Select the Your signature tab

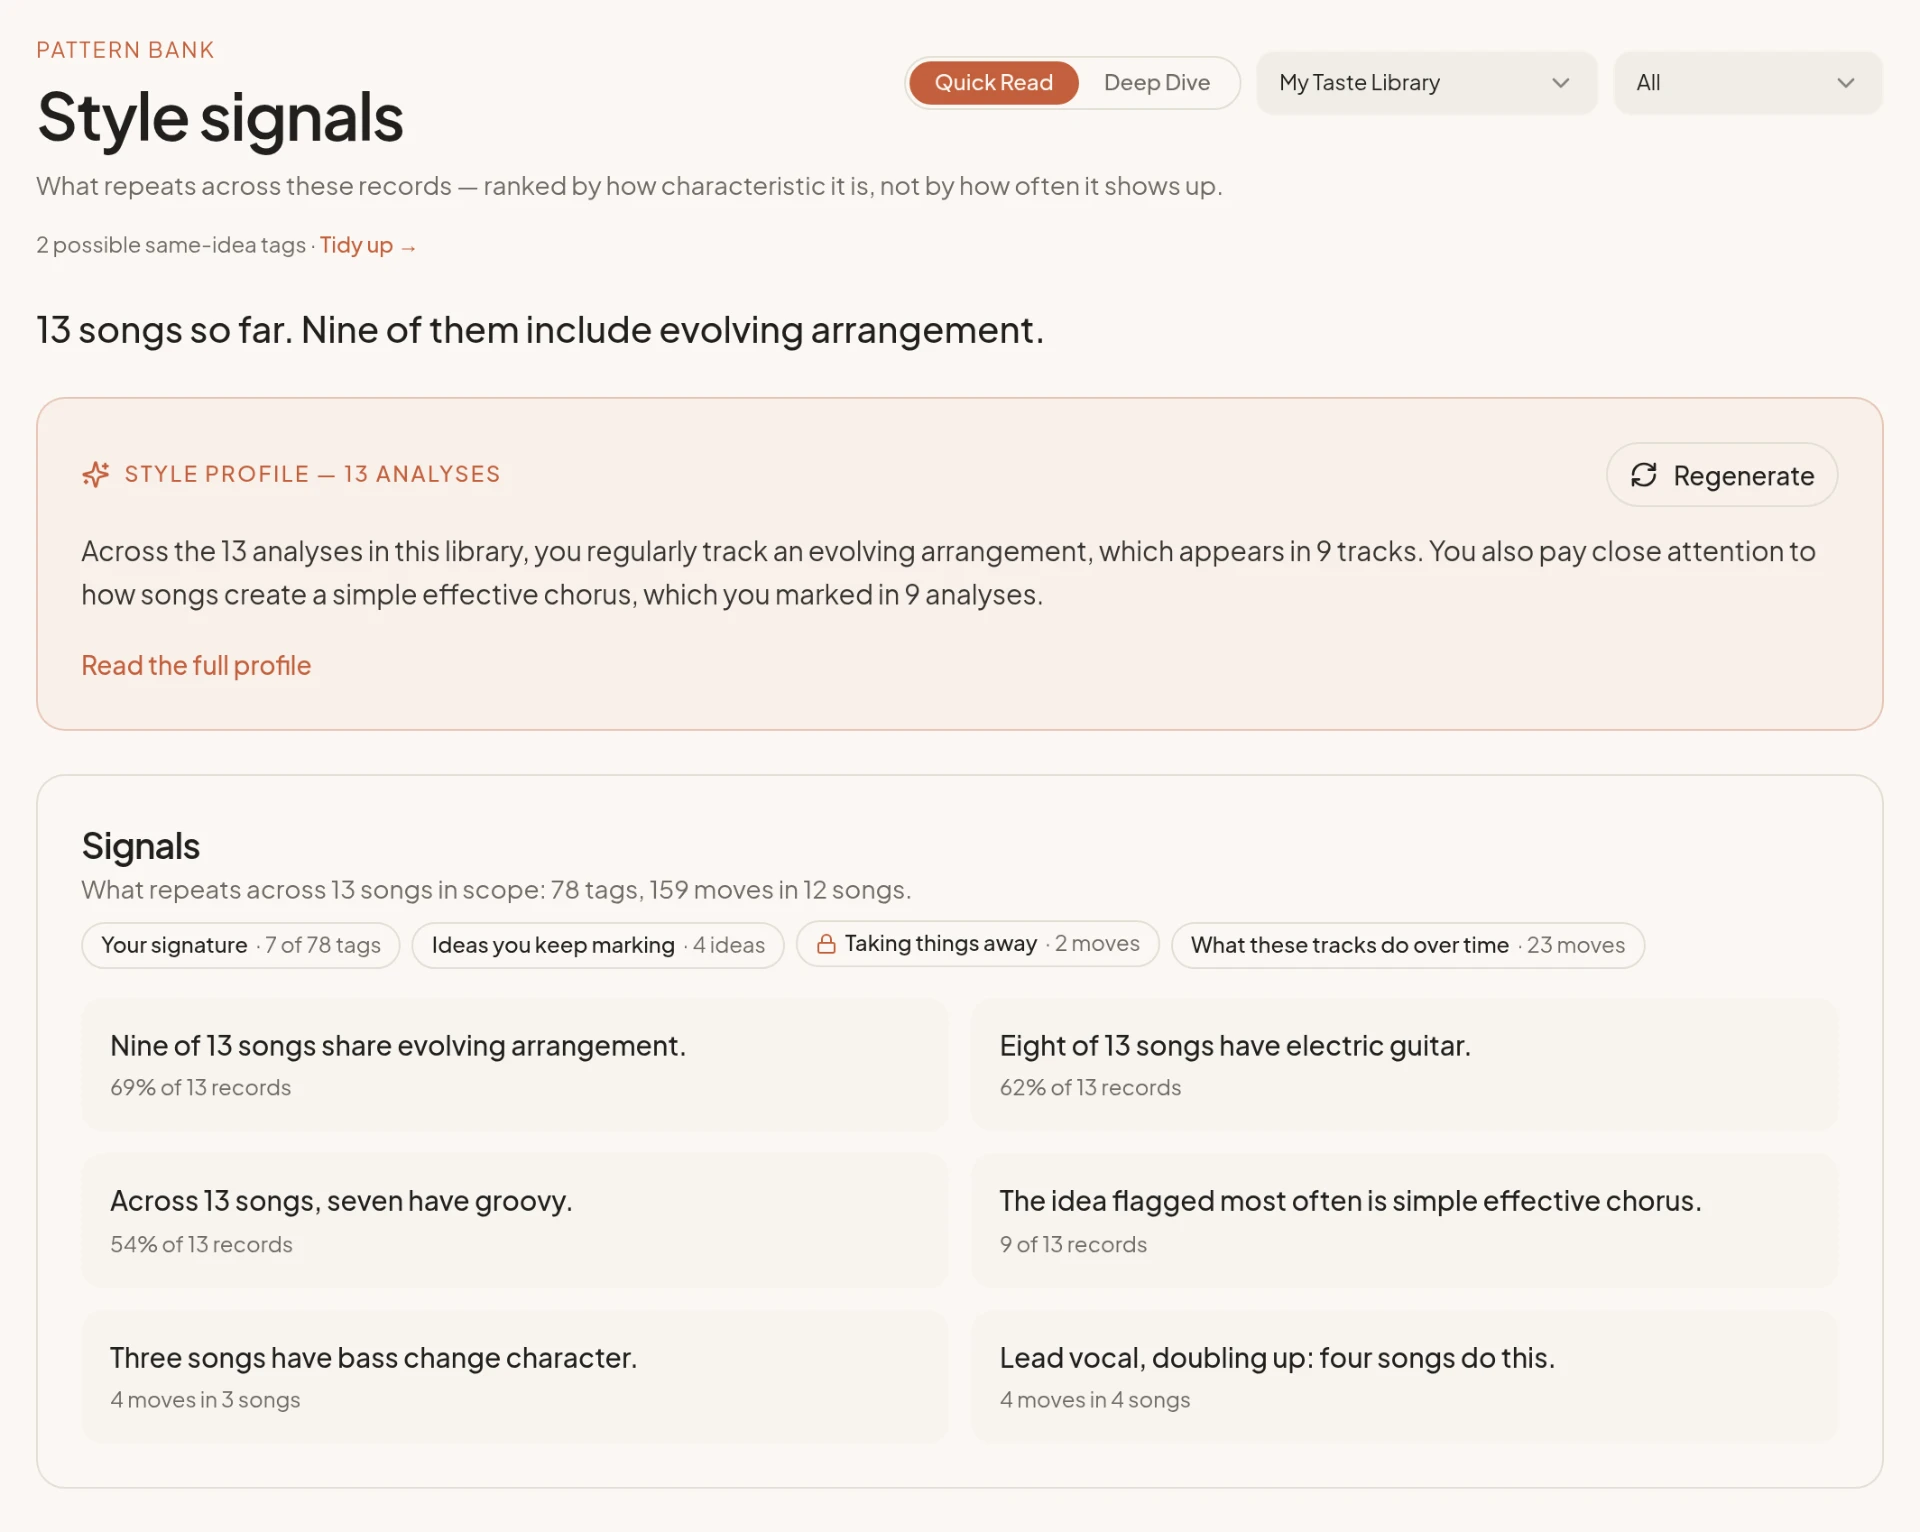[x=241, y=945]
